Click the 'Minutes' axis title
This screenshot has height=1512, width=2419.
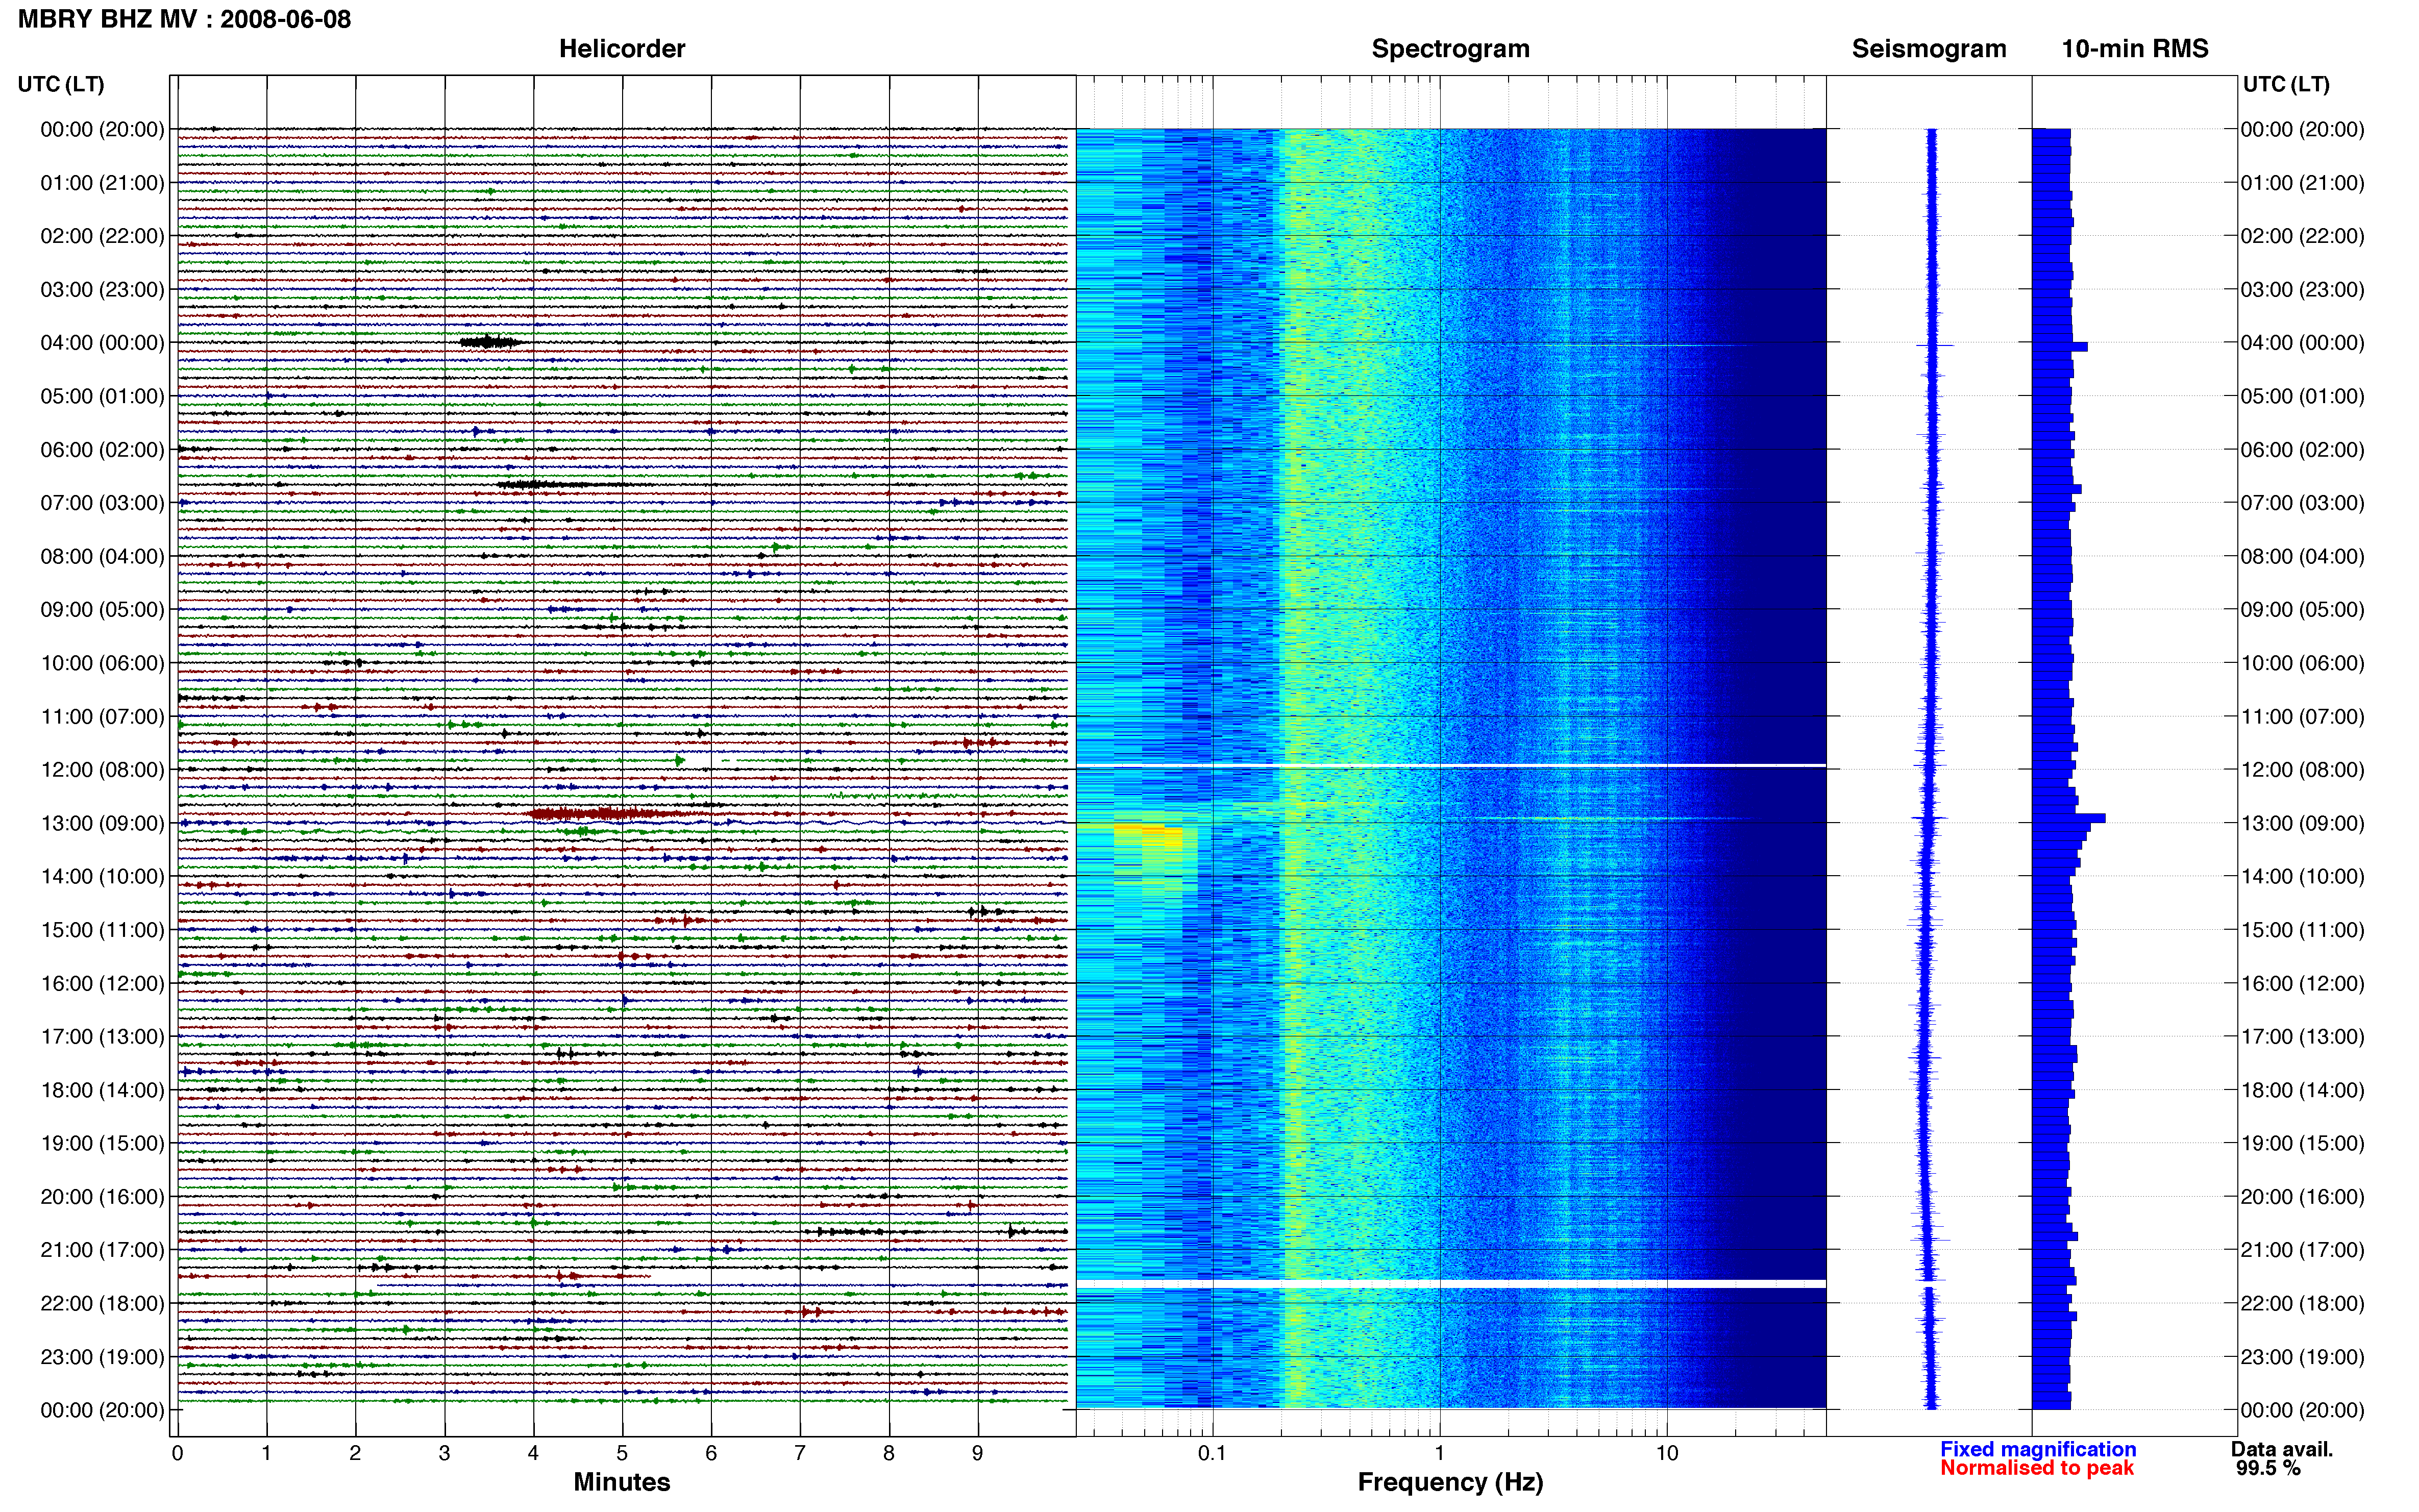click(621, 1482)
